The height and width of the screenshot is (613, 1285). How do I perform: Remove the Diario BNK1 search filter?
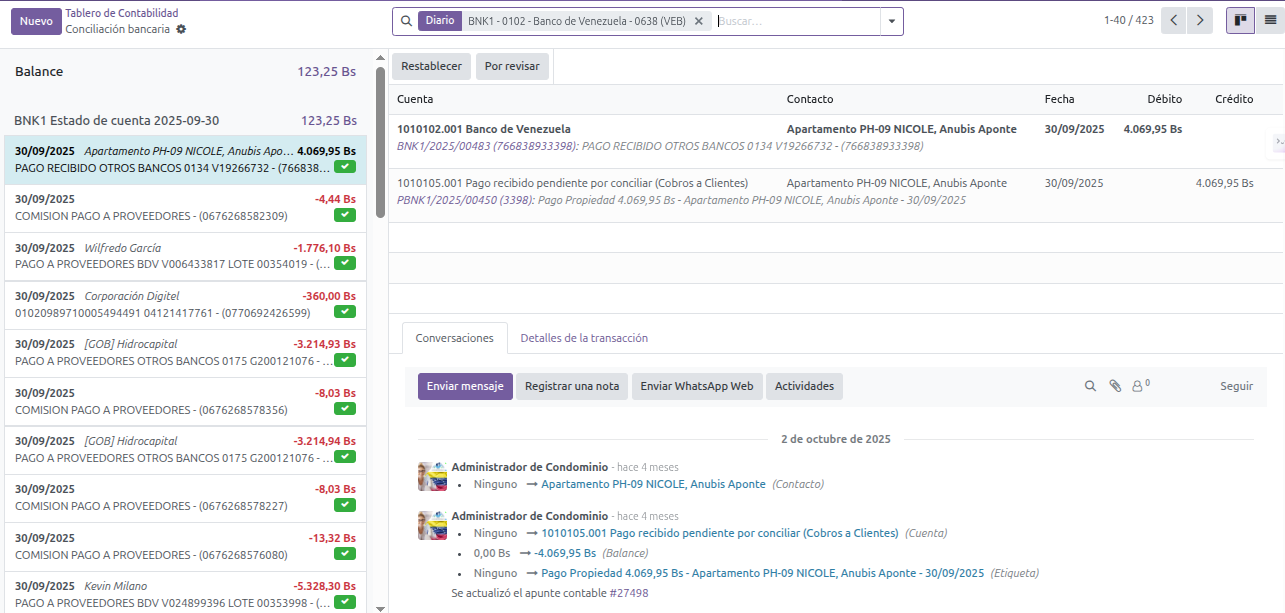pos(698,21)
